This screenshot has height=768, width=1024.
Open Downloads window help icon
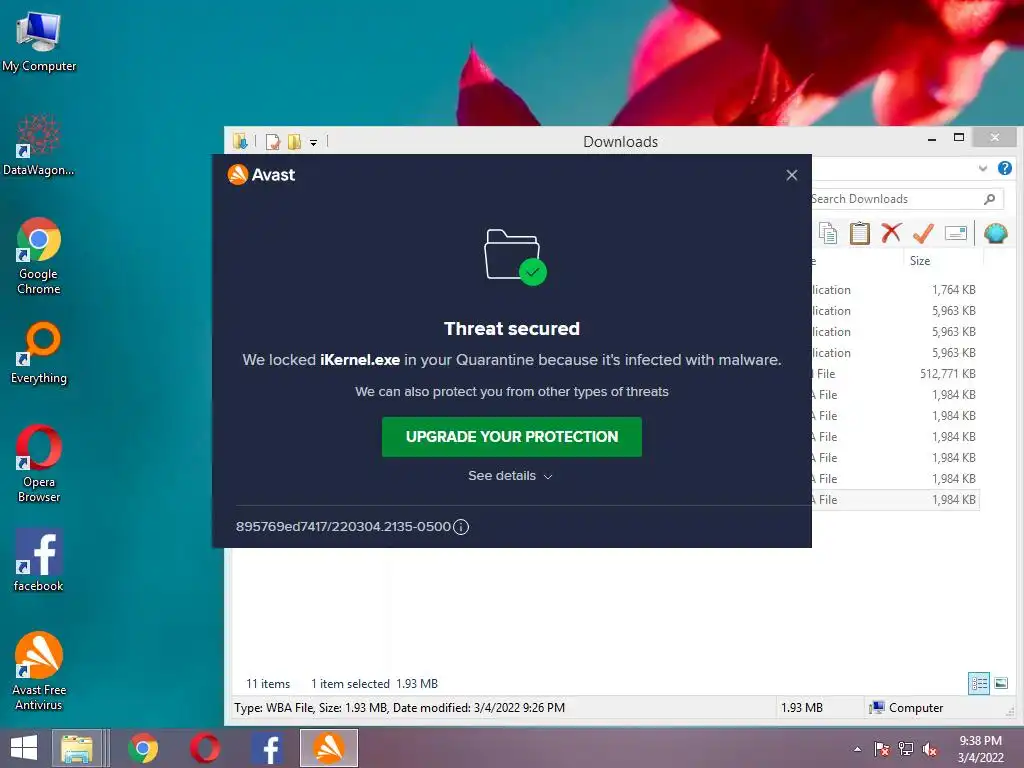(1004, 168)
